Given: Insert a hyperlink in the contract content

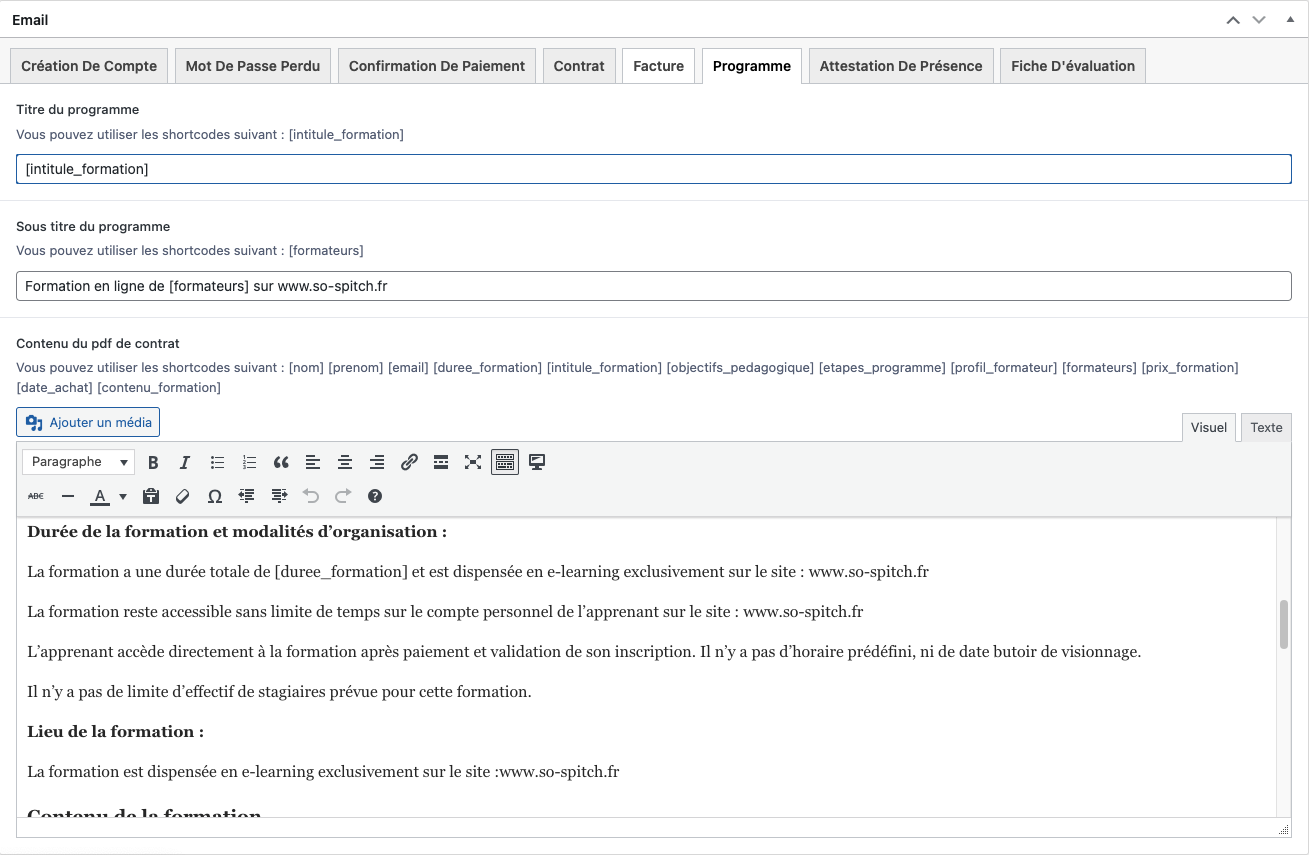Looking at the screenshot, I should (x=409, y=461).
